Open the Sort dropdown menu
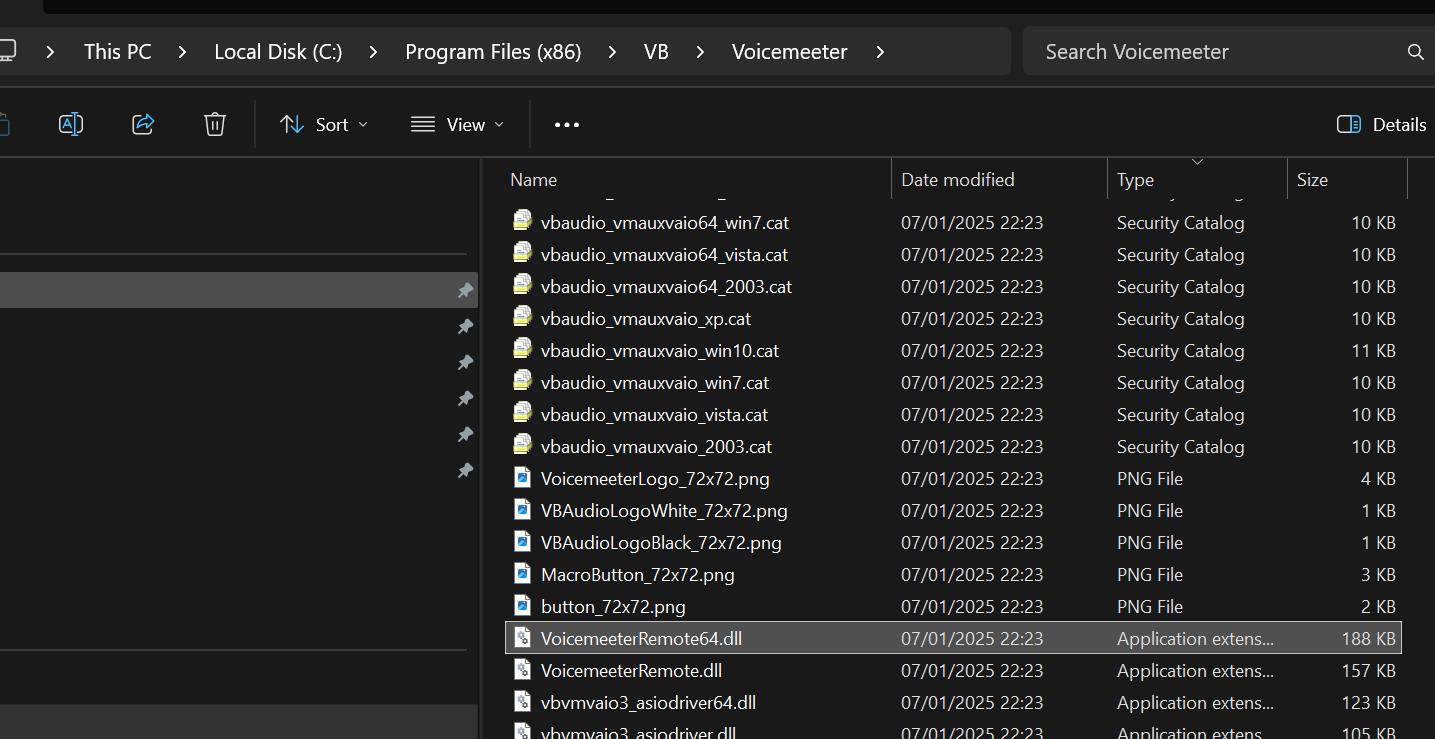The width and height of the screenshot is (1435, 739). pyautogui.click(x=324, y=124)
